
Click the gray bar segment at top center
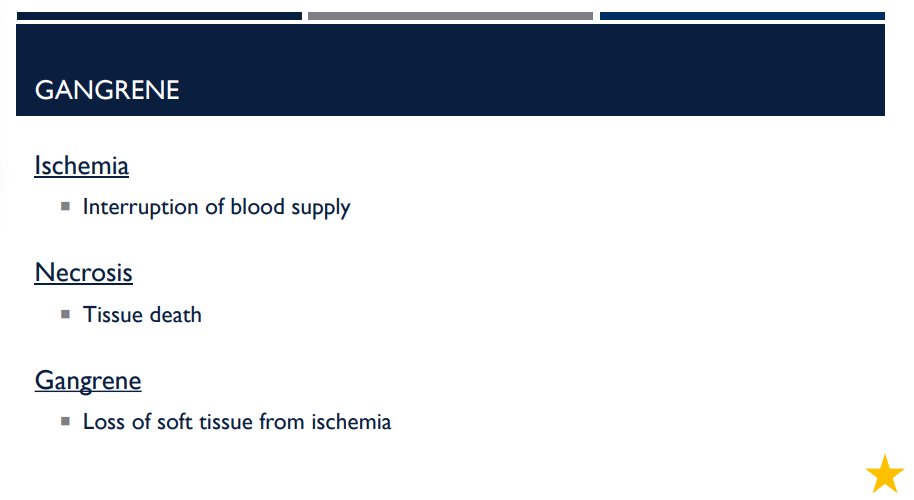[450, 16]
